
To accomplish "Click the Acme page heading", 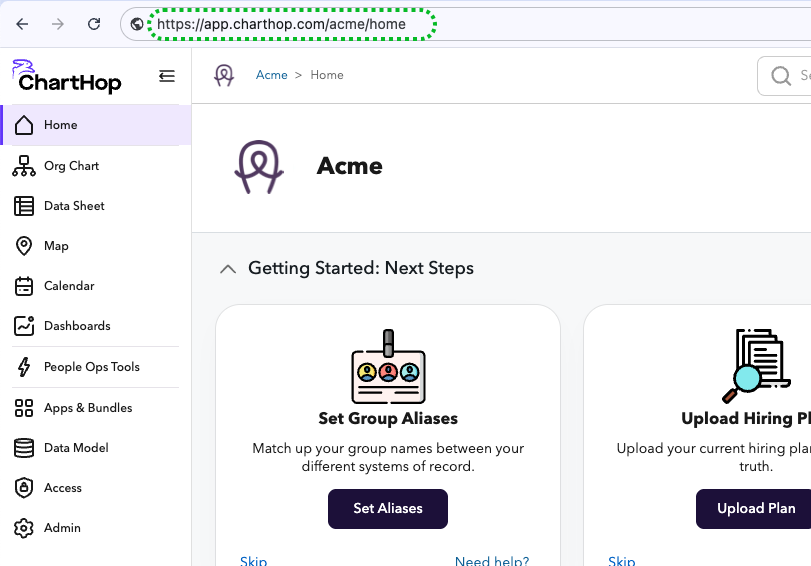I will [350, 166].
